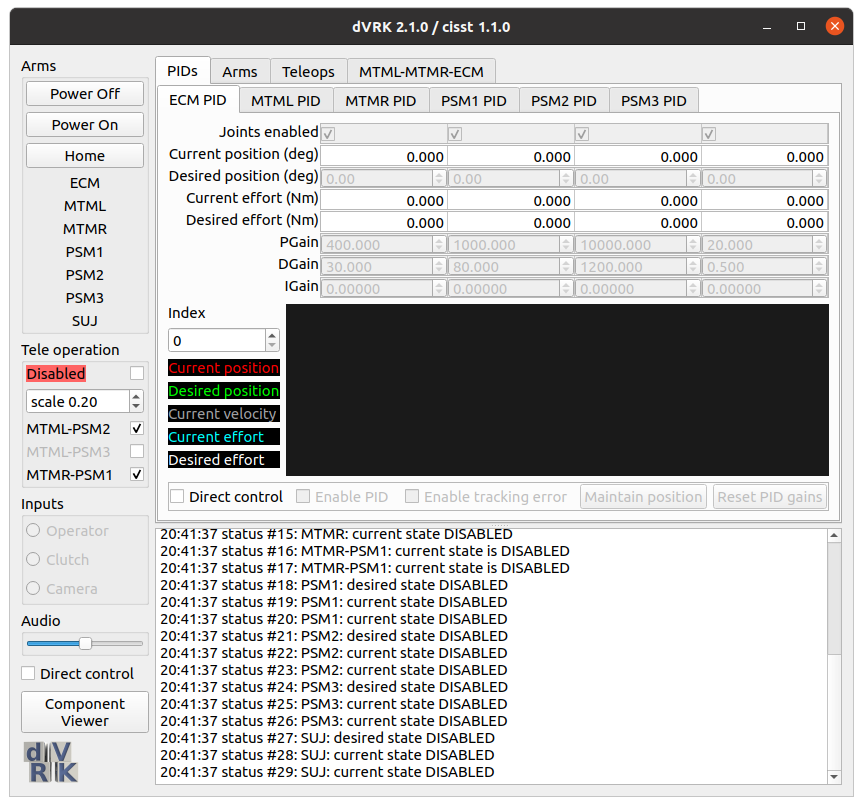Open the MTML-MTMR-ECM tab

pyautogui.click(x=421, y=72)
